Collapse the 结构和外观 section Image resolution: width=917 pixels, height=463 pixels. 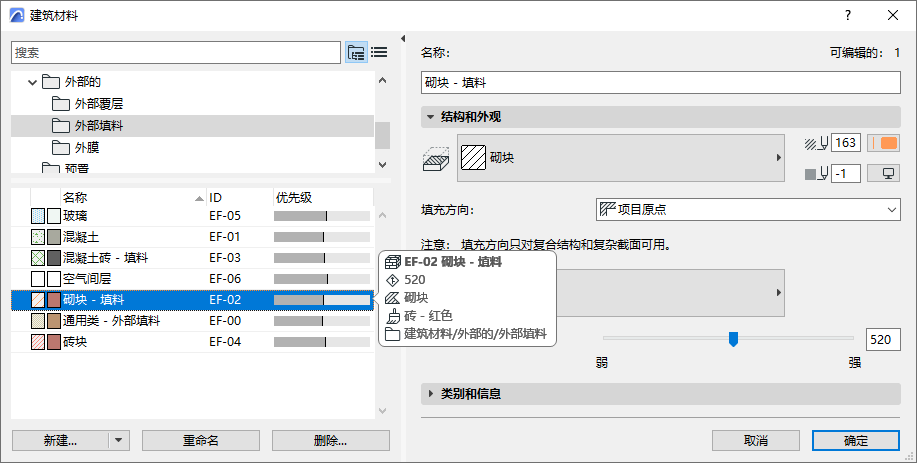[x=430, y=117]
